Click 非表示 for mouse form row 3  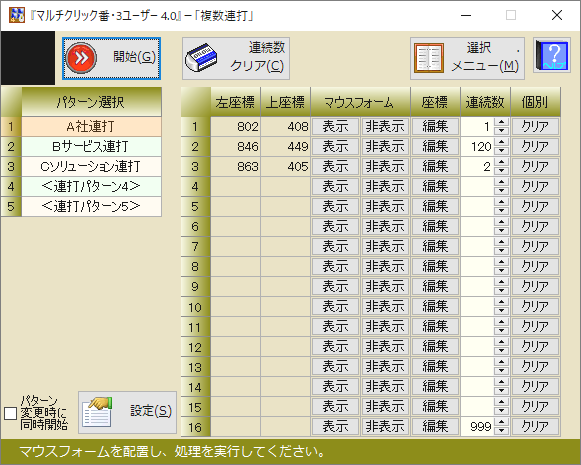385,166
